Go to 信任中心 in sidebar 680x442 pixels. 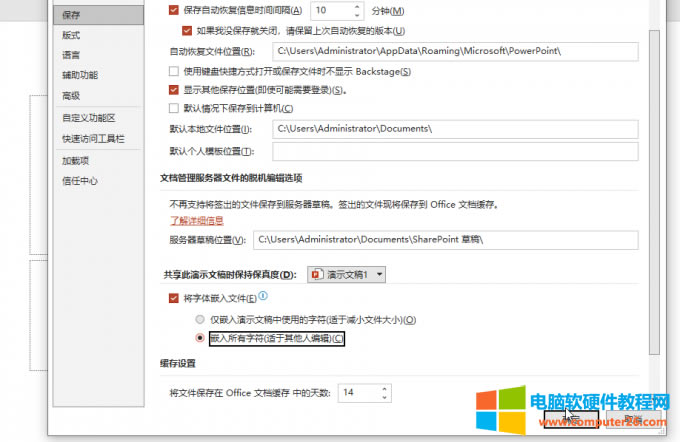[x=80, y=181]
